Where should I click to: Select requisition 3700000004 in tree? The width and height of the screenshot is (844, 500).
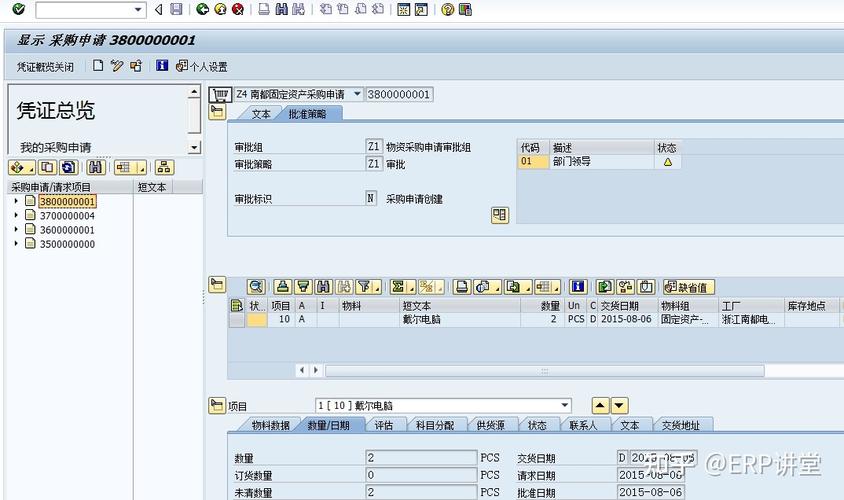[67, 216]
